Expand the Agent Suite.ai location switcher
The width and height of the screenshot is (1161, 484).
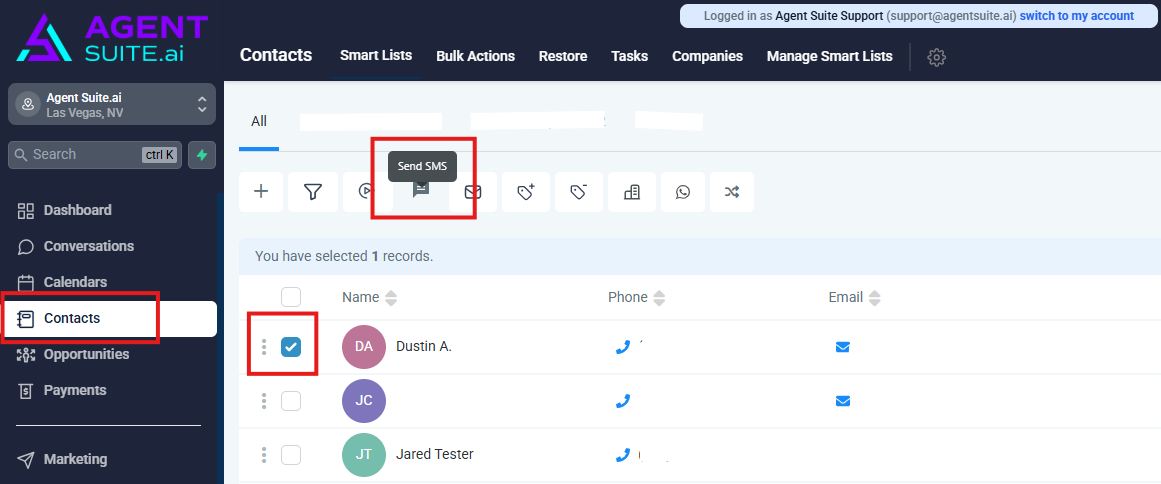click(112, 104)
